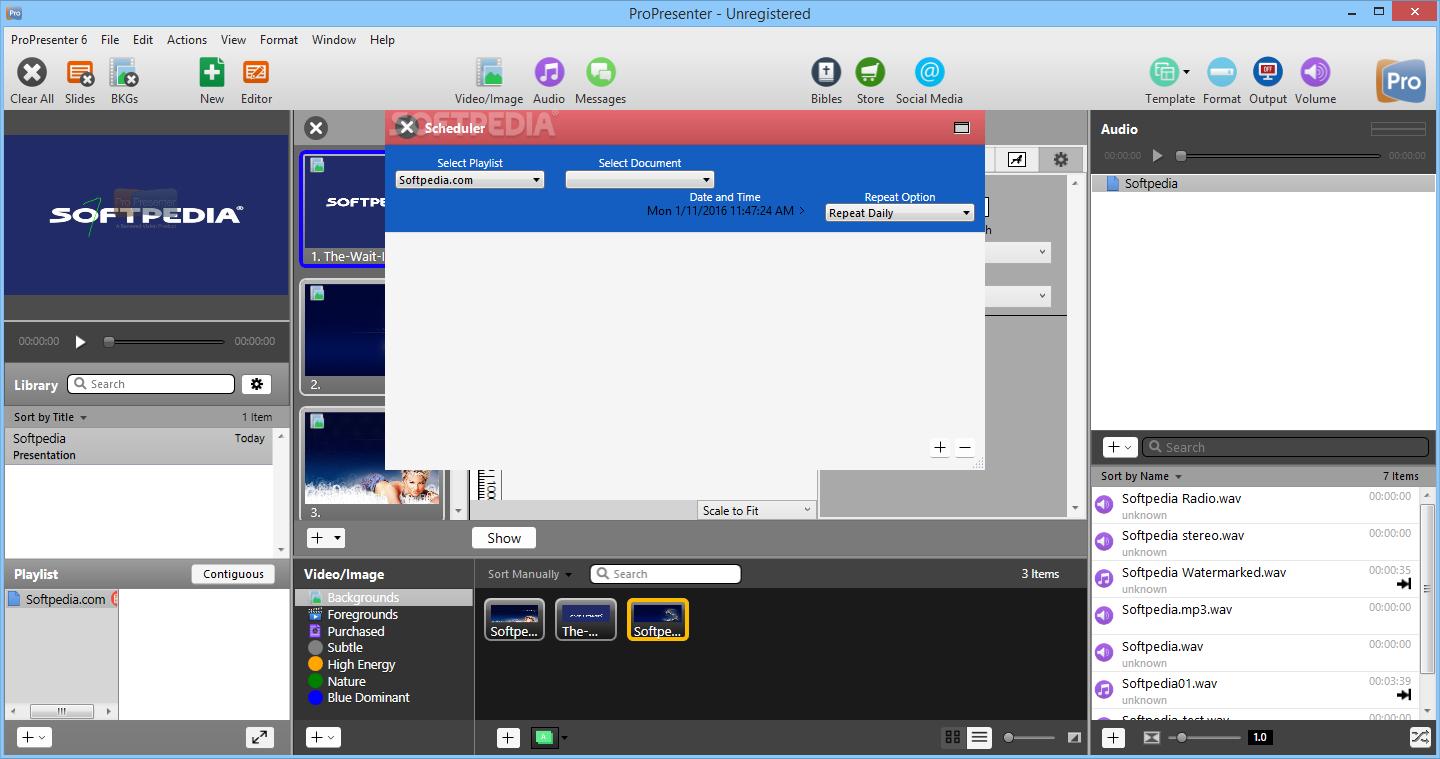Viewport: 1440px width, 759px height.
Task: Click the gear tab behind Scheduler
Action: click(x=1061, y=160)
